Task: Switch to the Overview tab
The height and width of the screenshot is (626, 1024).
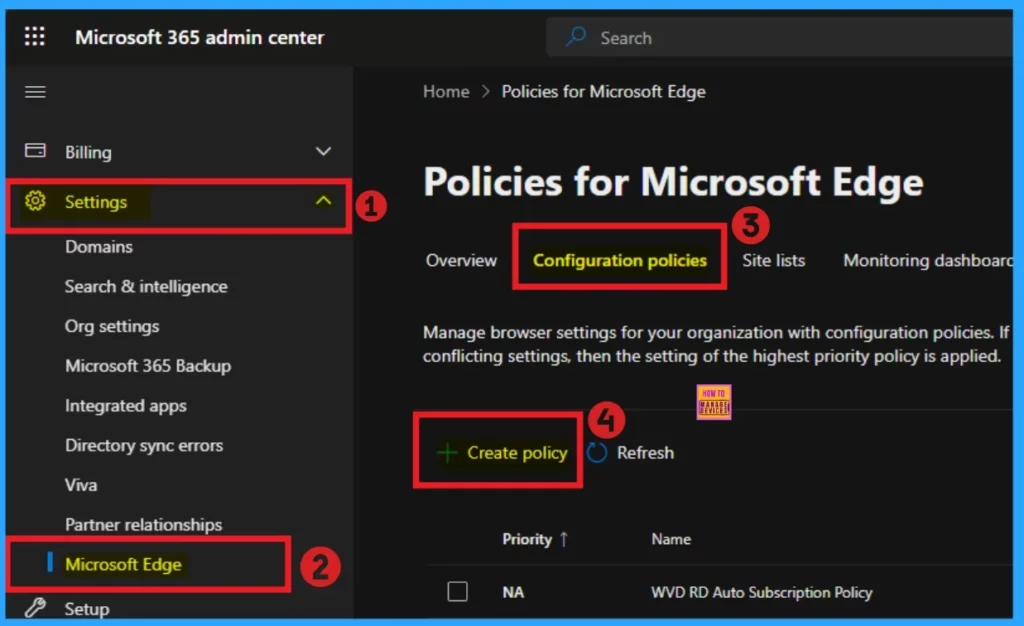Action: pos(461,260)
